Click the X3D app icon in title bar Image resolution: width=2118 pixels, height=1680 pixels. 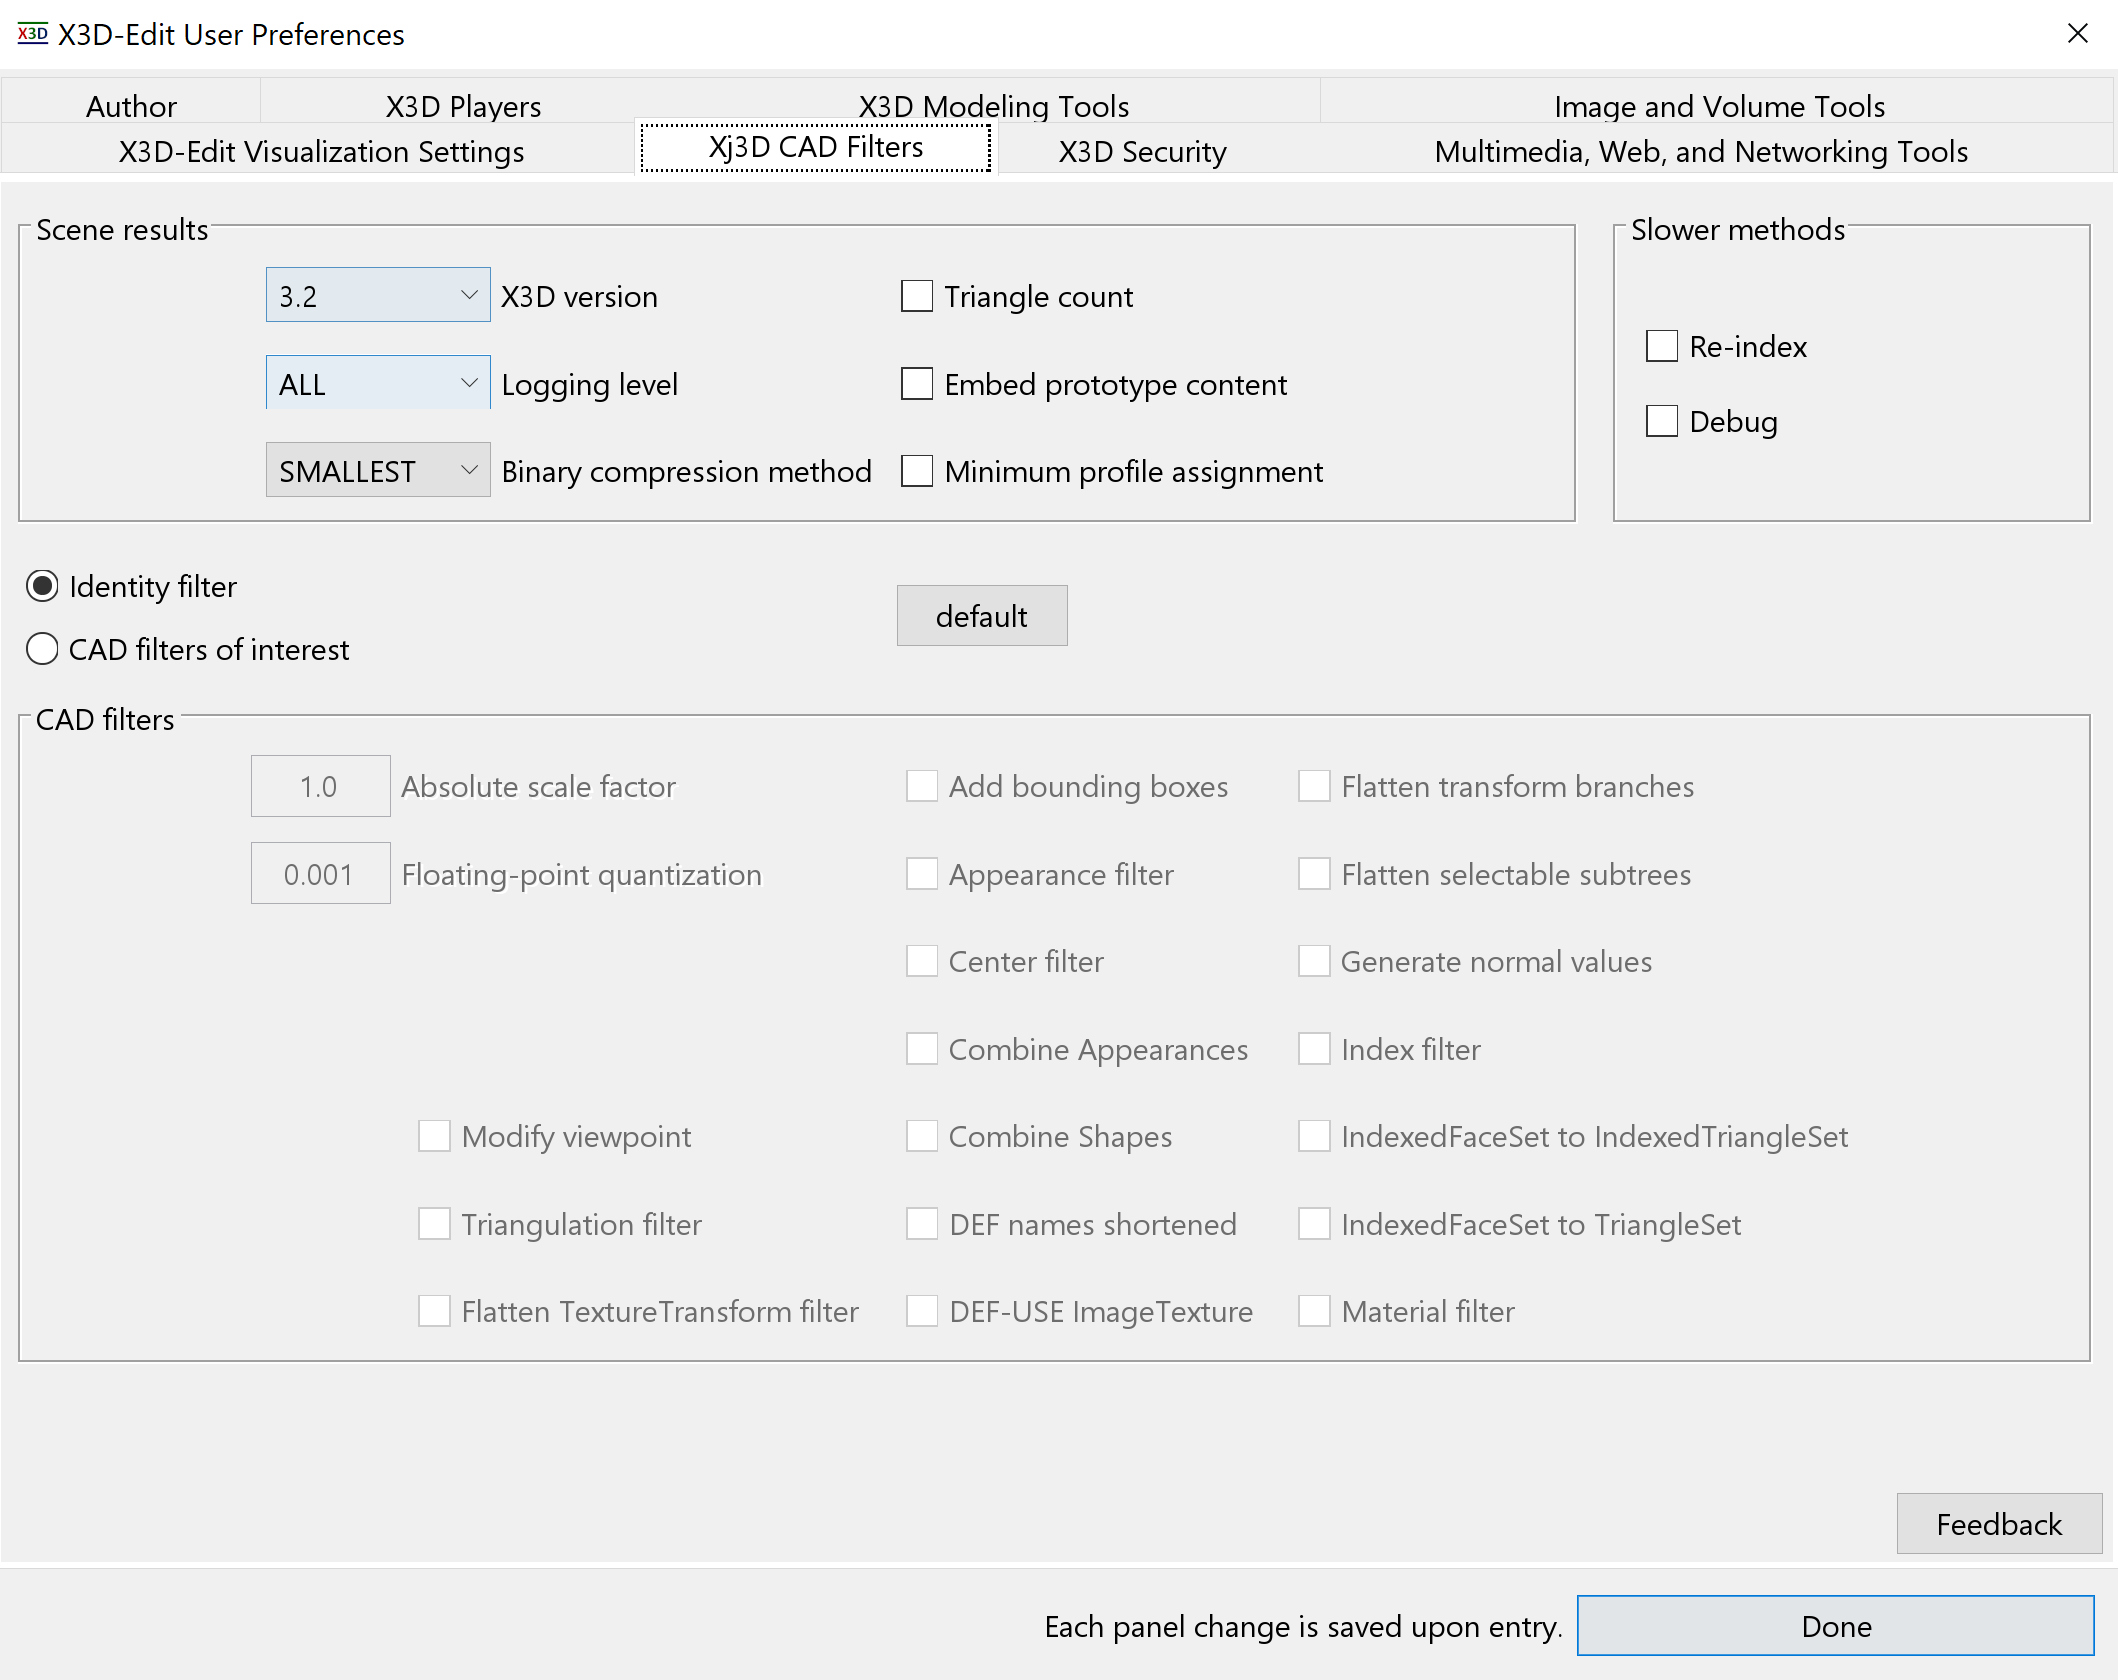pyautogui.click(x=32, y=34)
